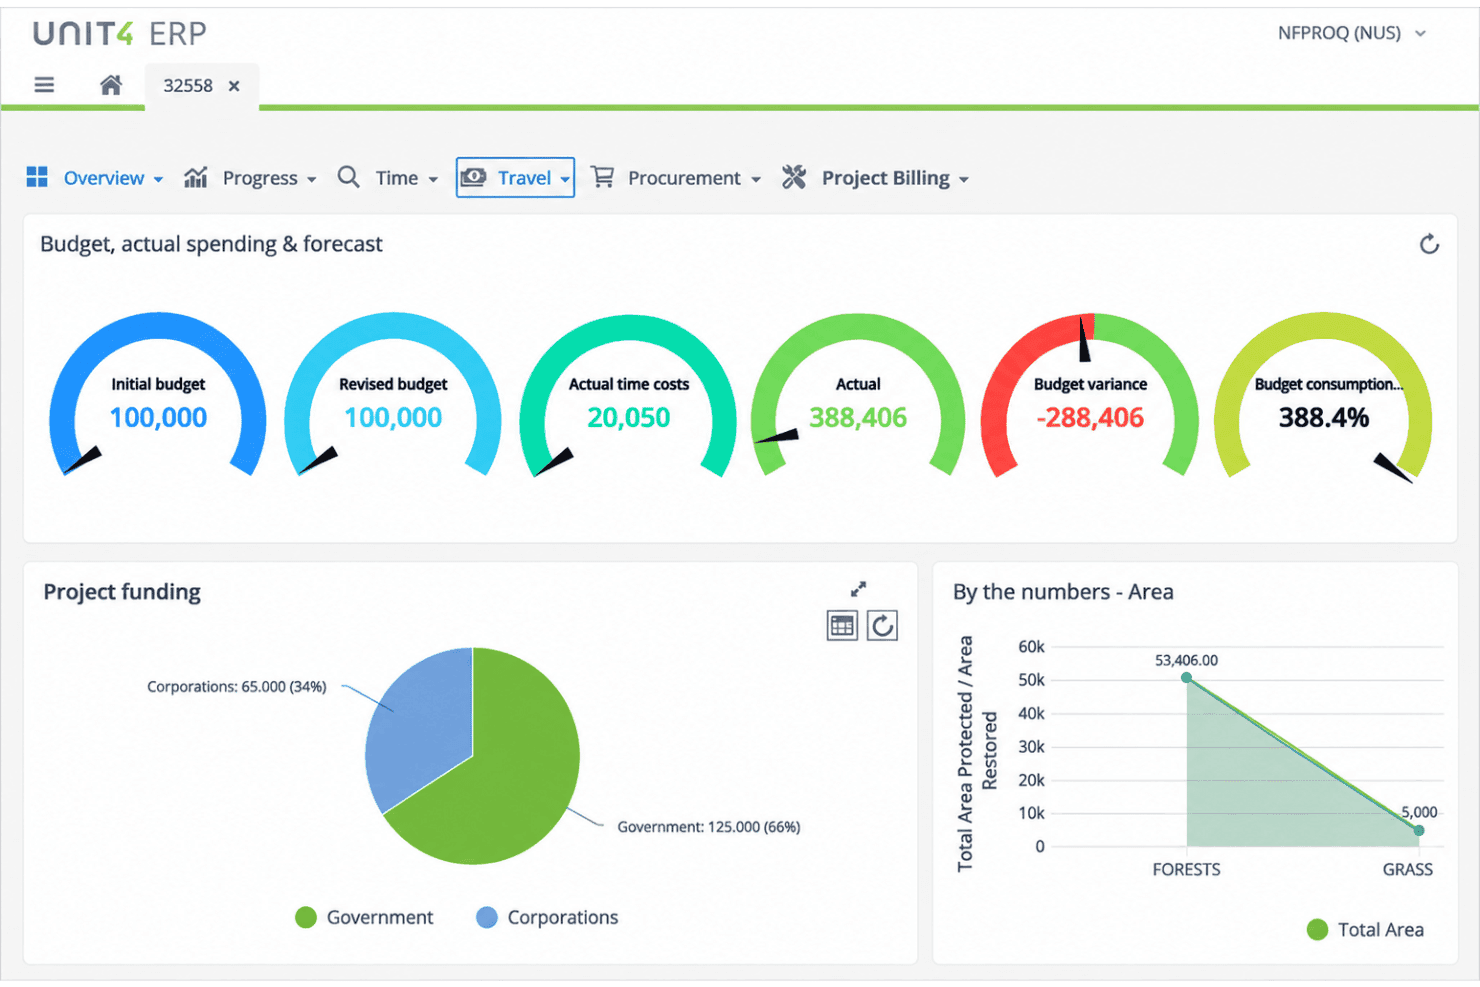Switch to the 32558 tab
1480x987 pixels.
(x=201, y=86)
